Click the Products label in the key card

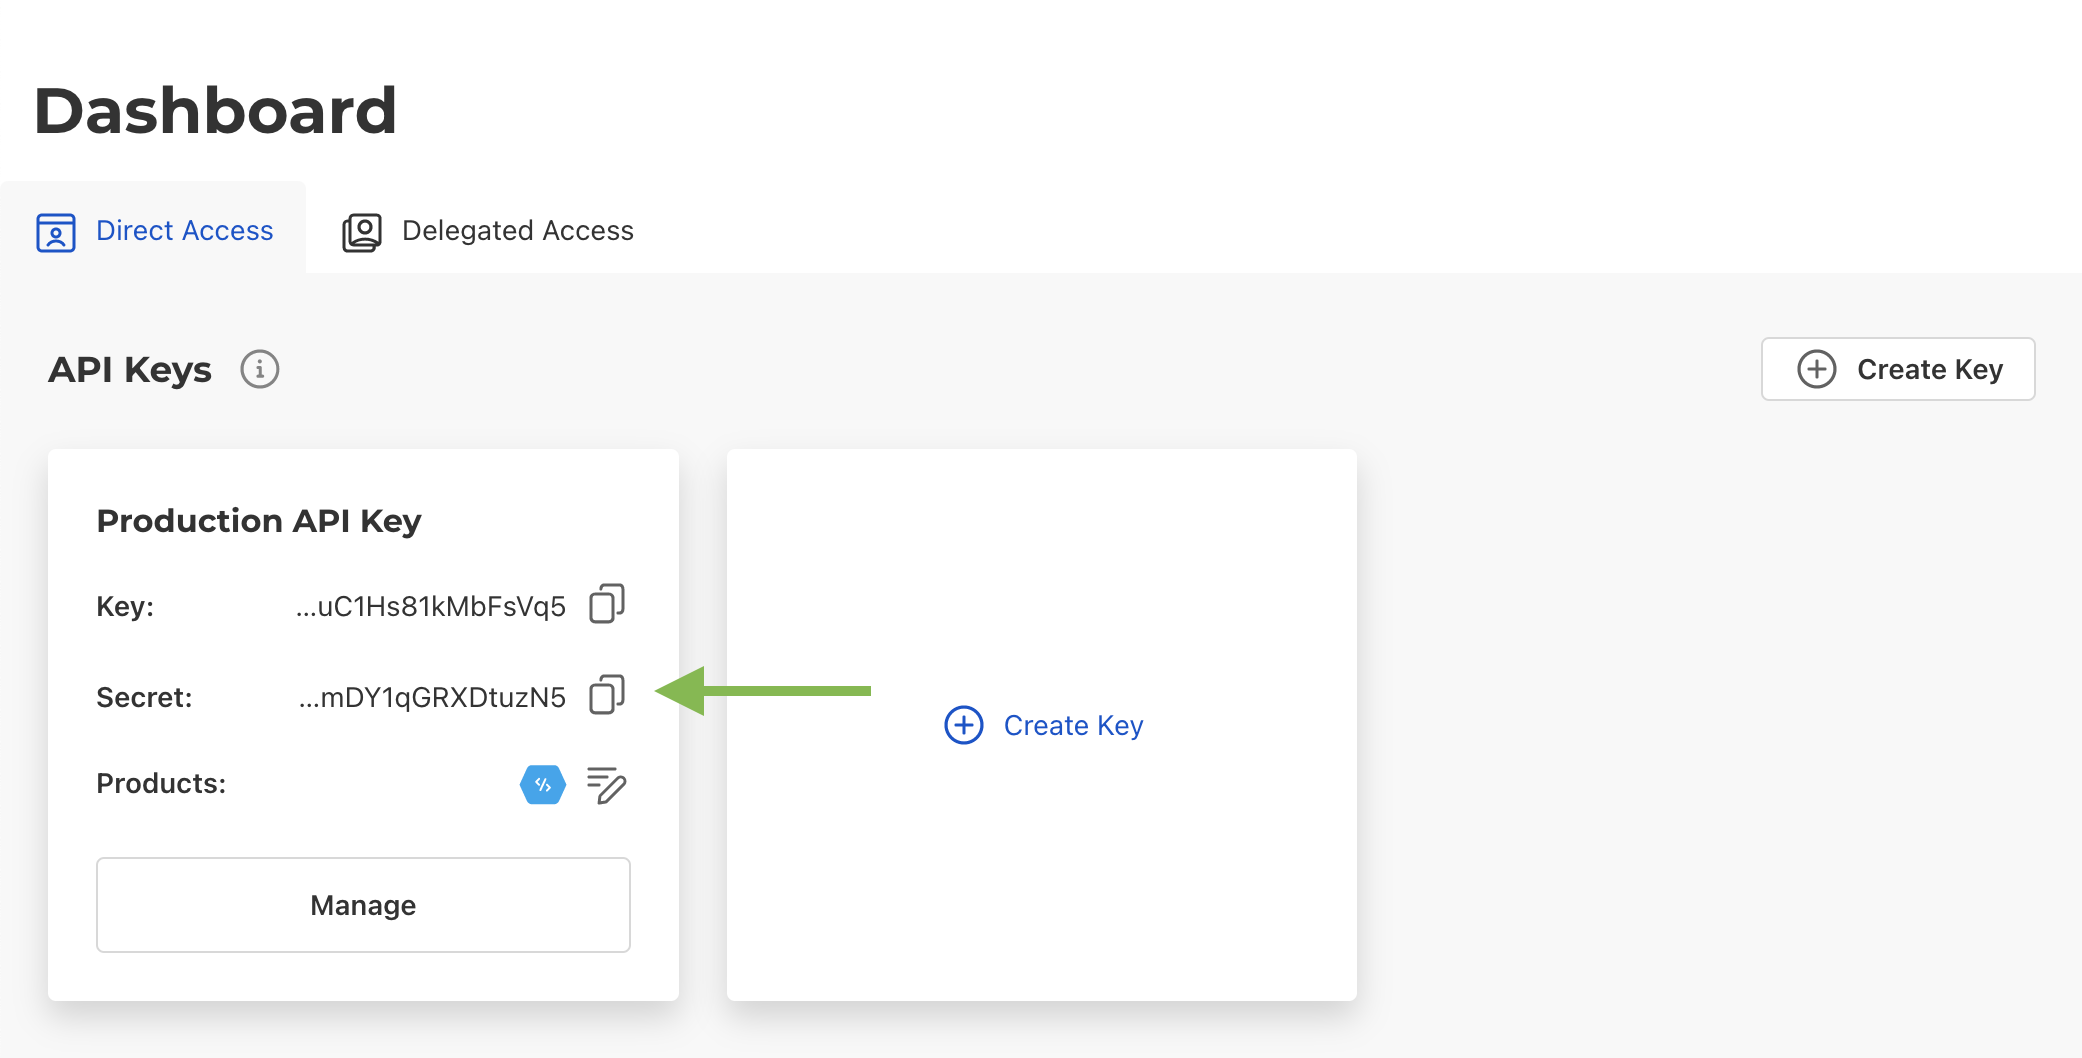[x=161, y=783]
